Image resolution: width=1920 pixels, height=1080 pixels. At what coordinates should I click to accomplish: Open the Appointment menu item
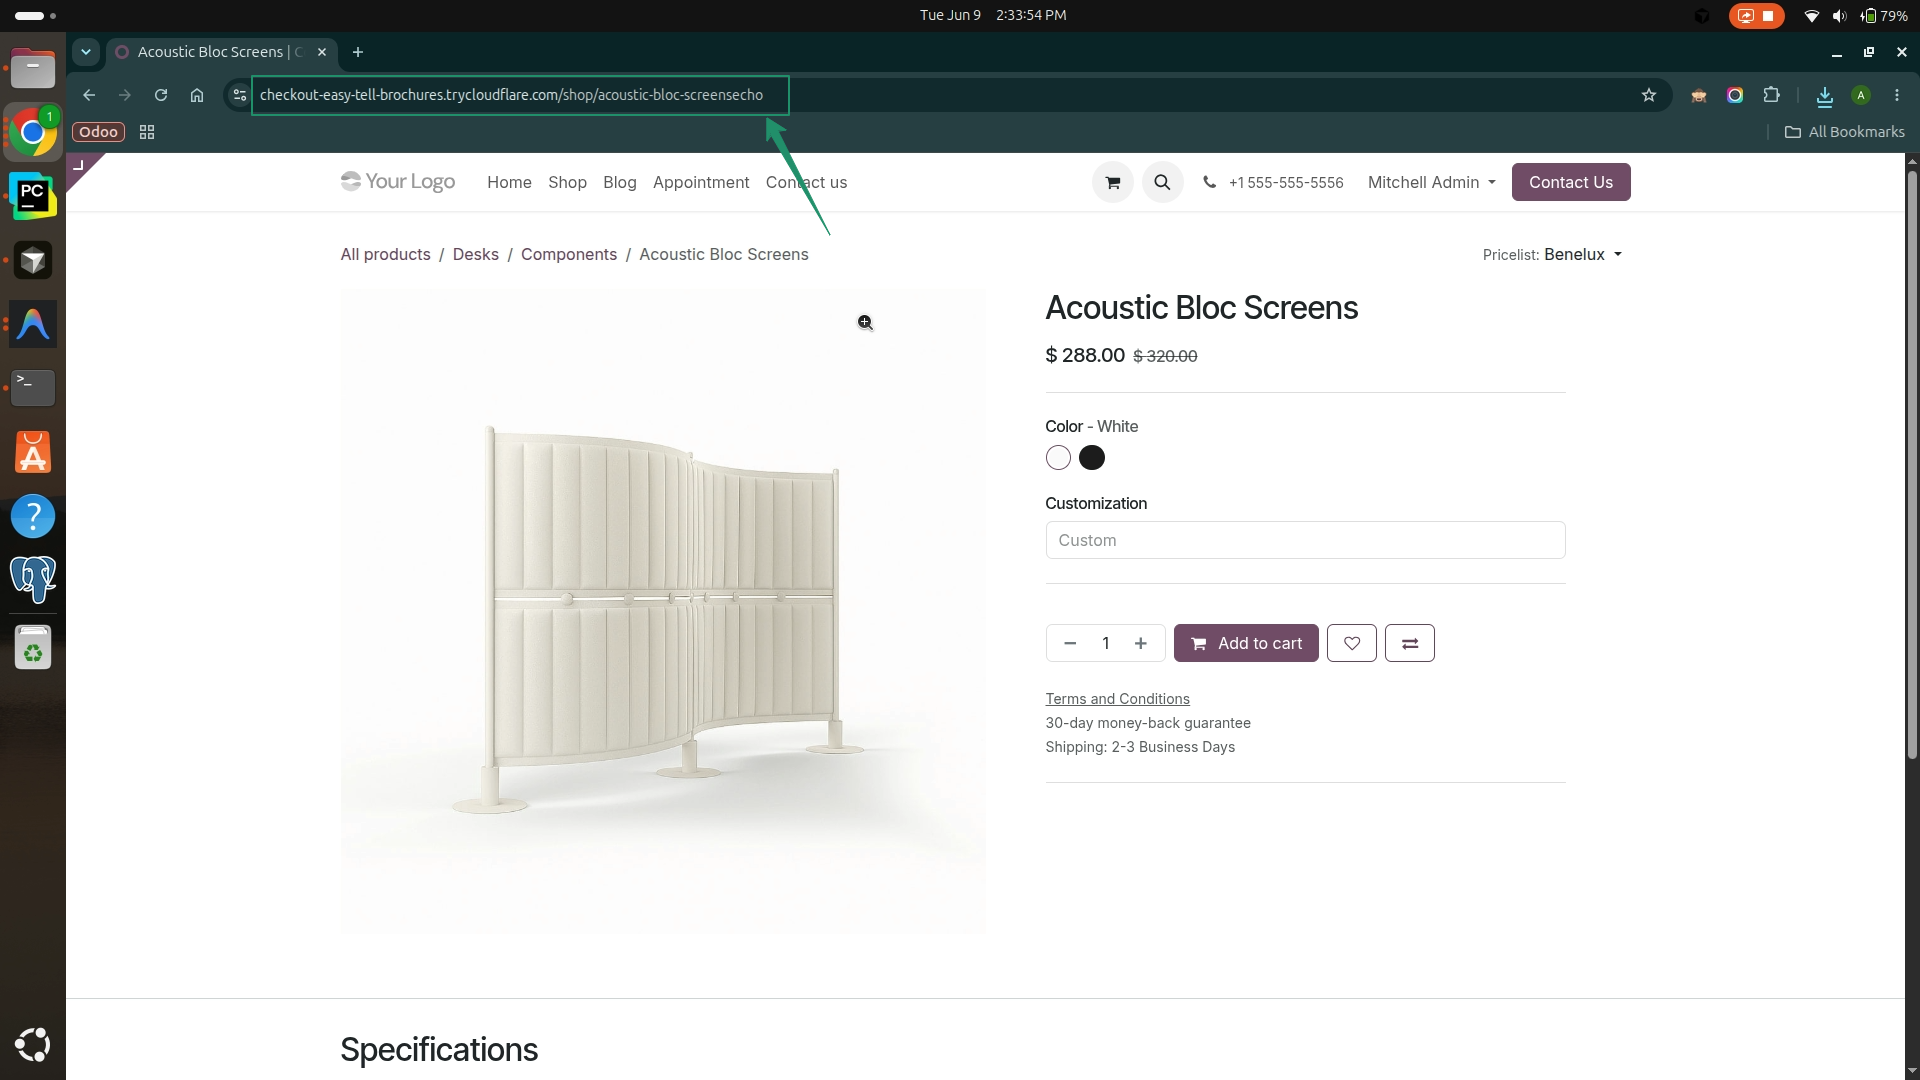click(701, 182)
